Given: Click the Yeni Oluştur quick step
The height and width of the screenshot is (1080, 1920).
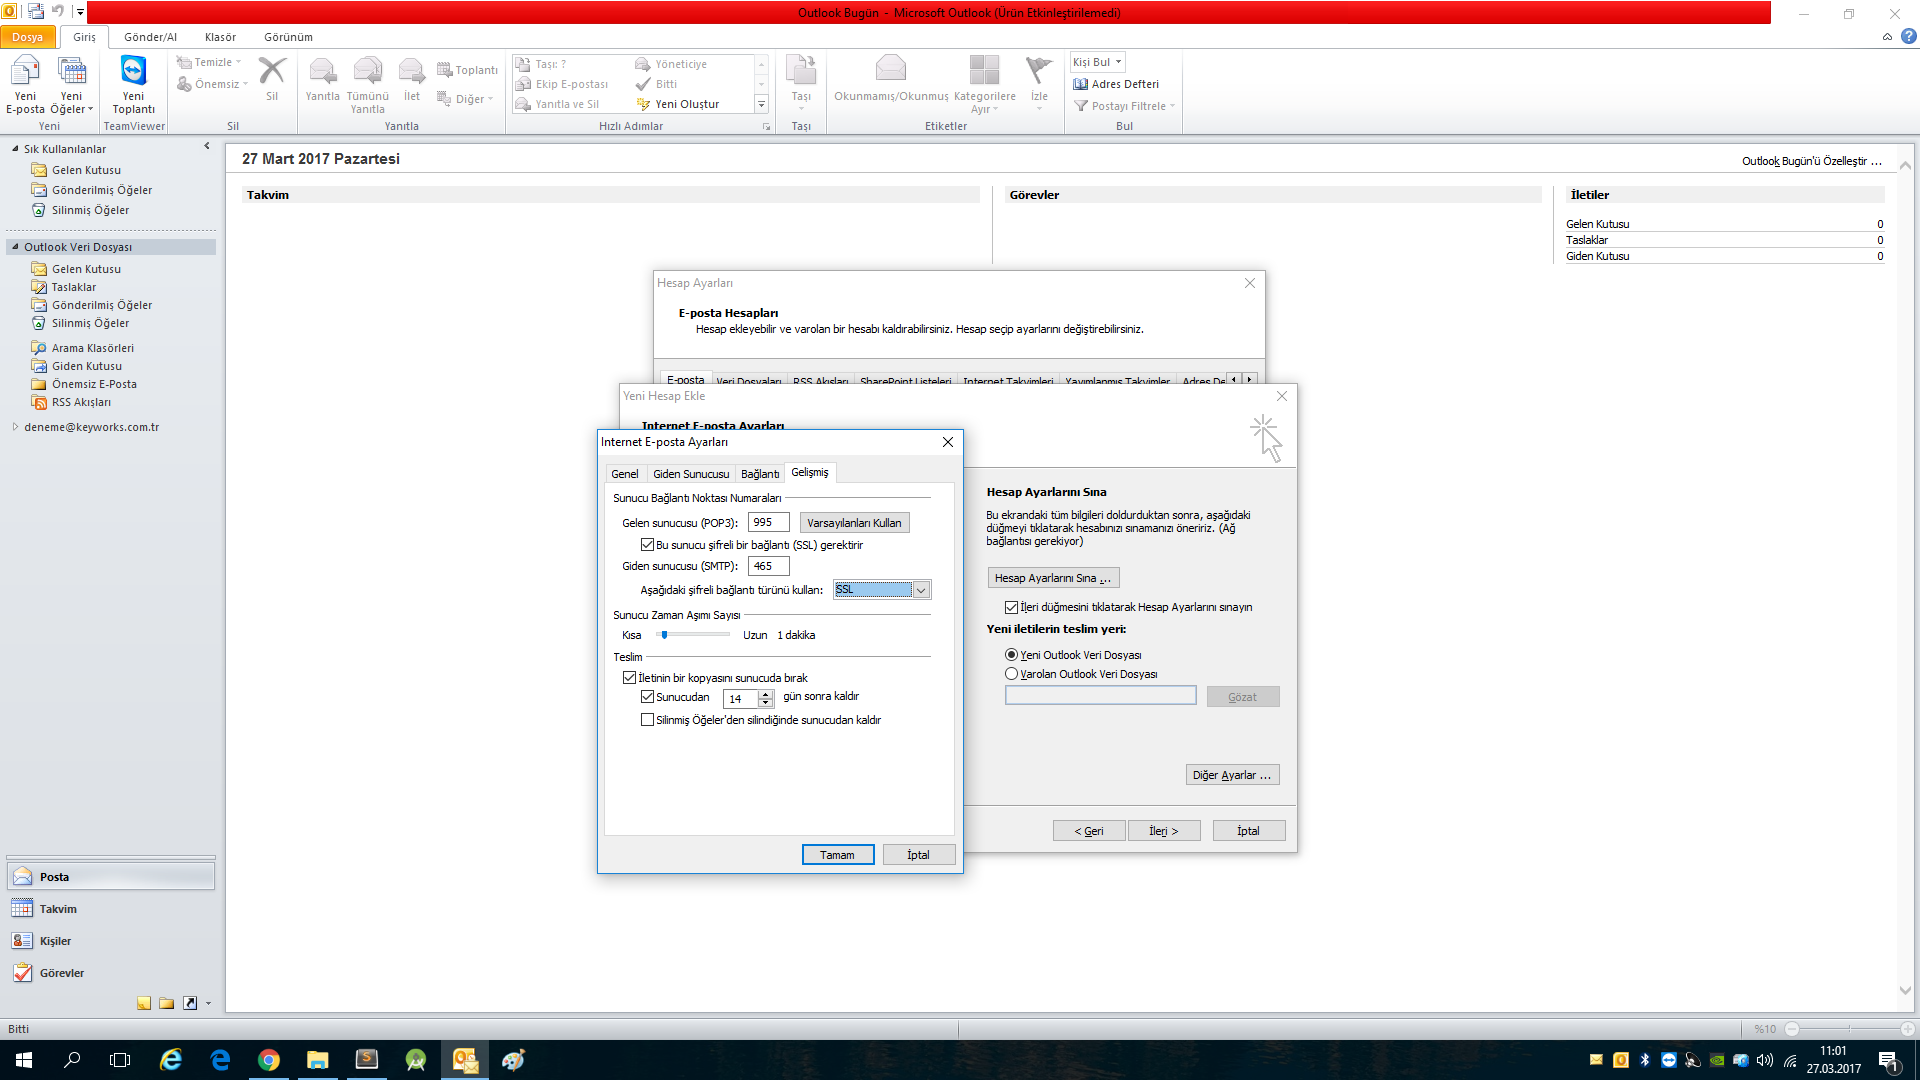Looking at the screenshot, I should [x=678, y=104].
